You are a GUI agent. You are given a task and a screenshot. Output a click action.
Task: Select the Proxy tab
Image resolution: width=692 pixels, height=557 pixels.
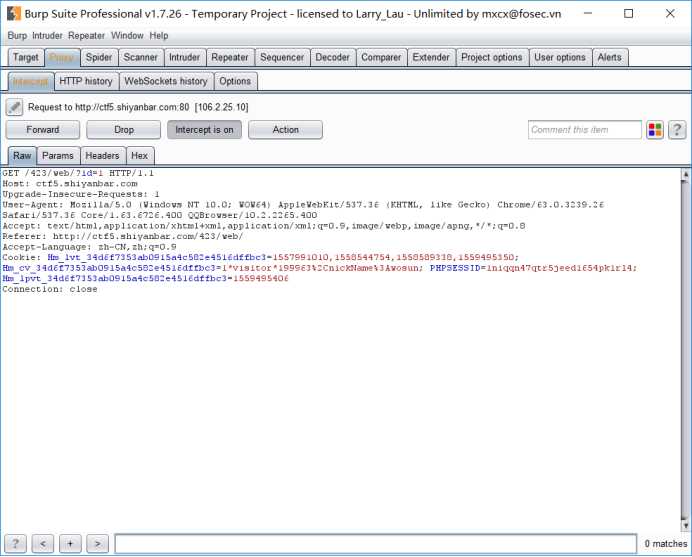62,57
